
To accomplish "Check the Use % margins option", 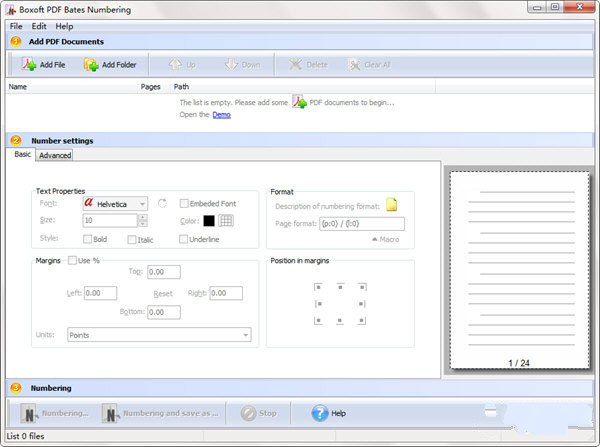I will 72,260.
